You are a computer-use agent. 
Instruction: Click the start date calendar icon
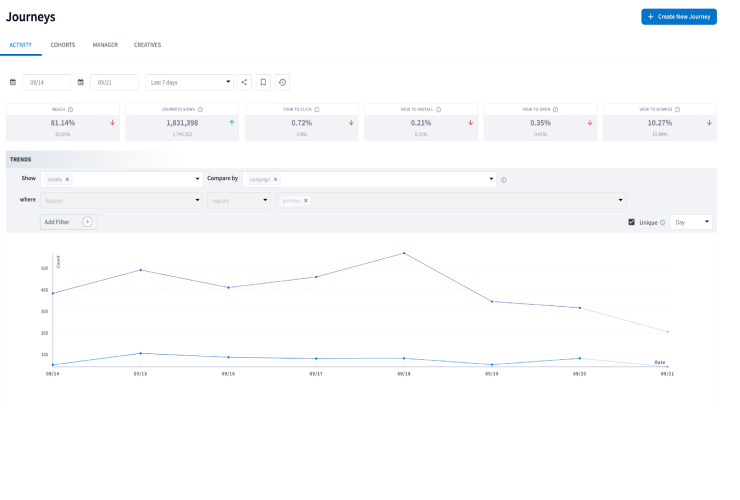pos(13,82)
